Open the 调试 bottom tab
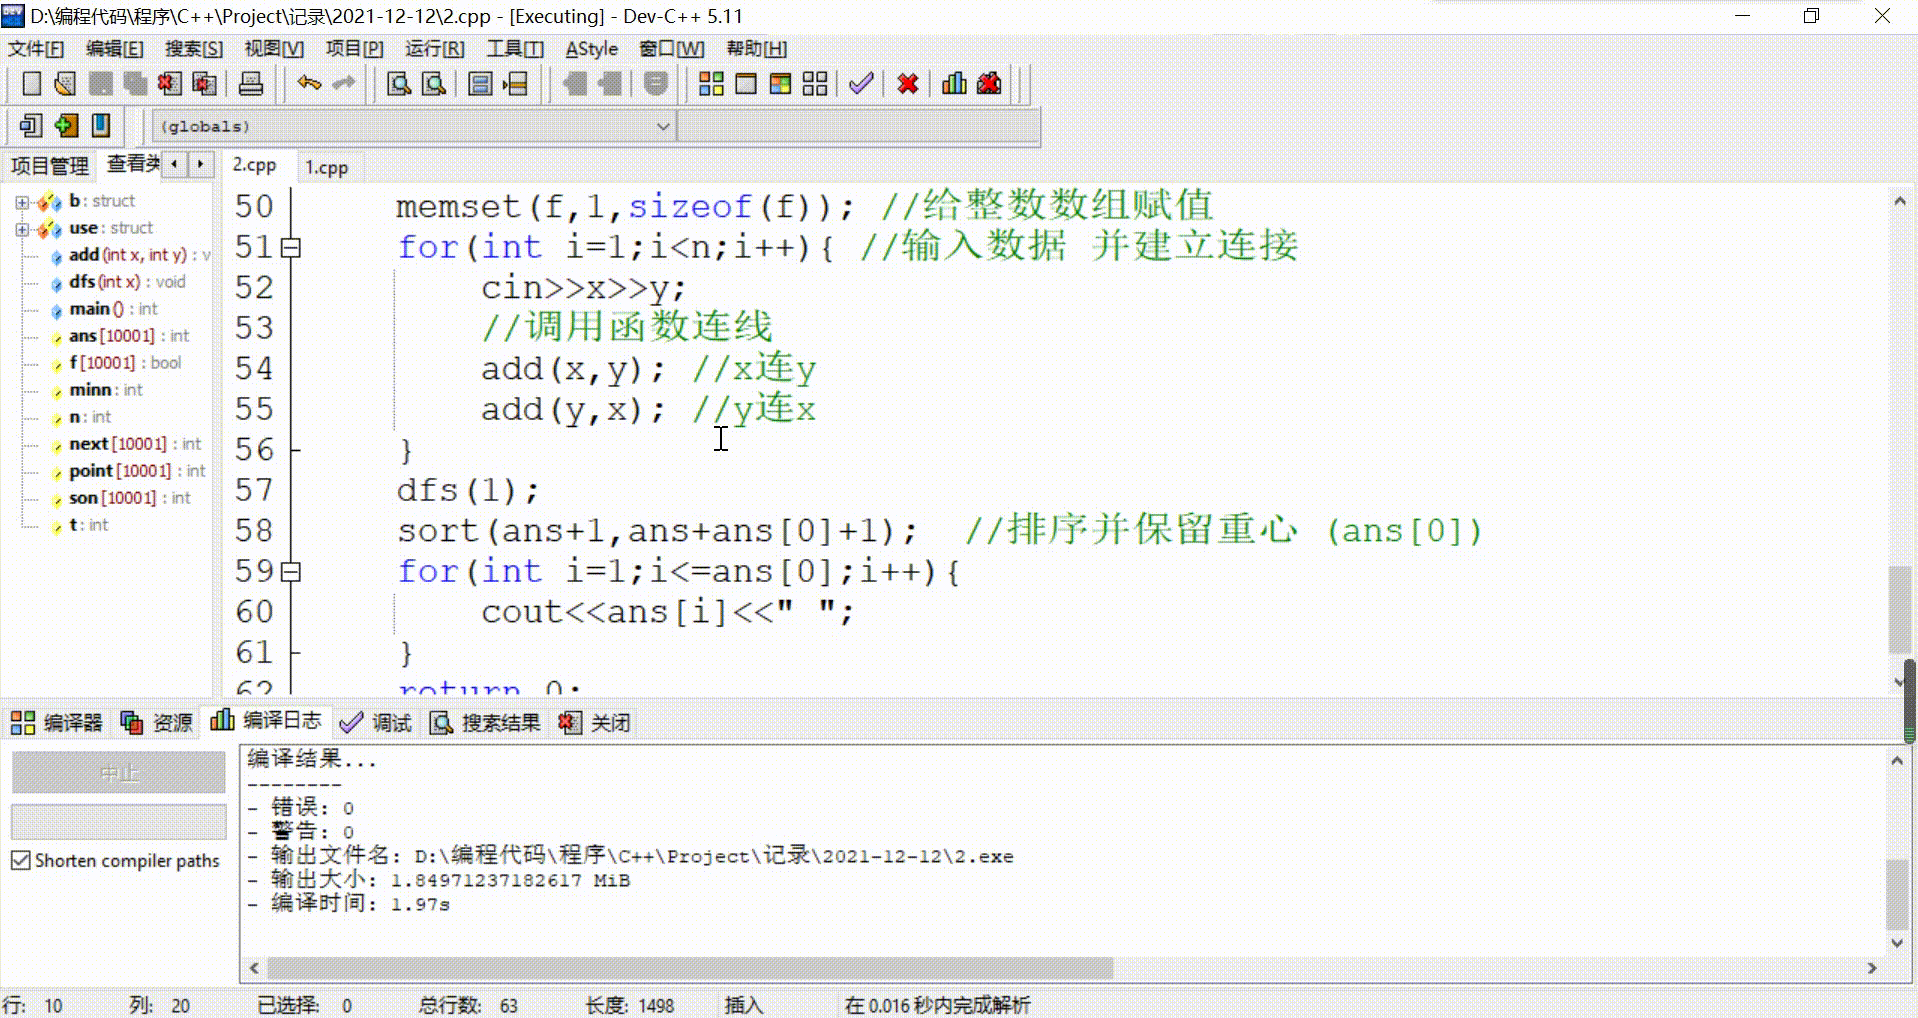Image resolution: width=1918 pixels, height=1018 pixels. click(376, 723)
